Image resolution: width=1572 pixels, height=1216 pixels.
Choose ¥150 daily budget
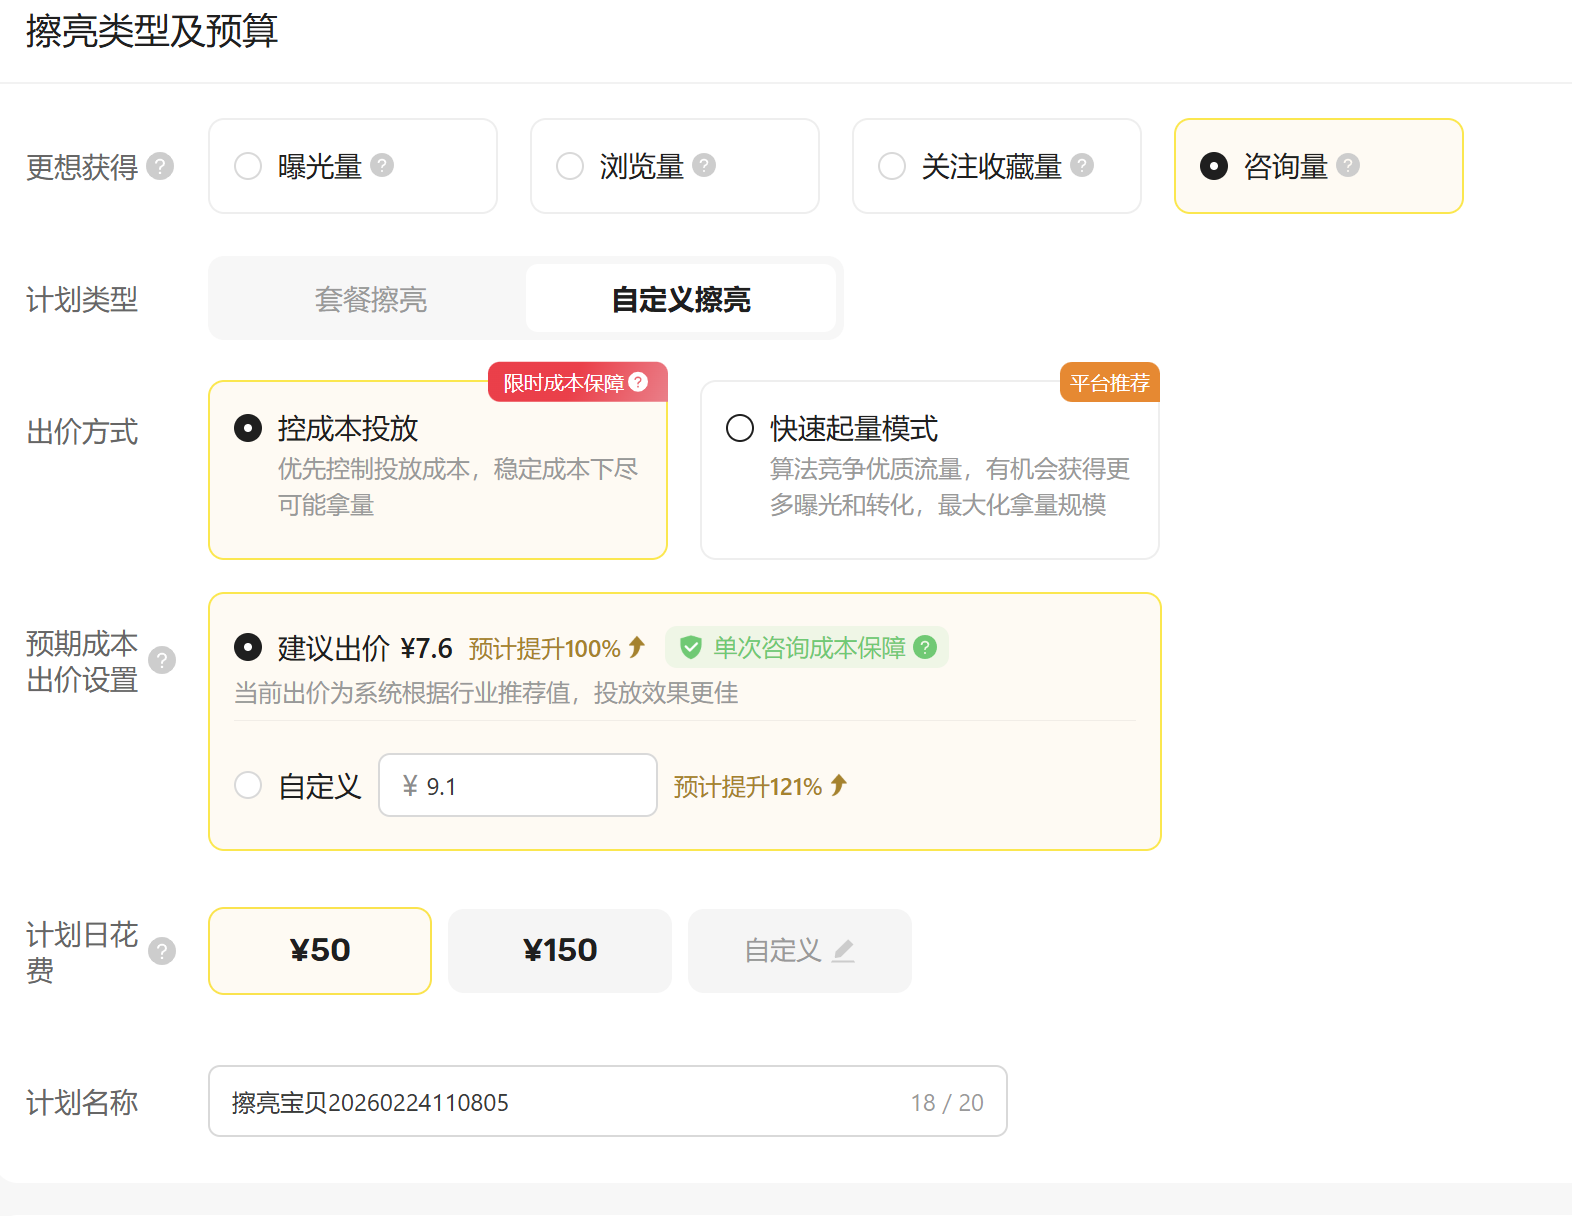(x=560, y=950)
